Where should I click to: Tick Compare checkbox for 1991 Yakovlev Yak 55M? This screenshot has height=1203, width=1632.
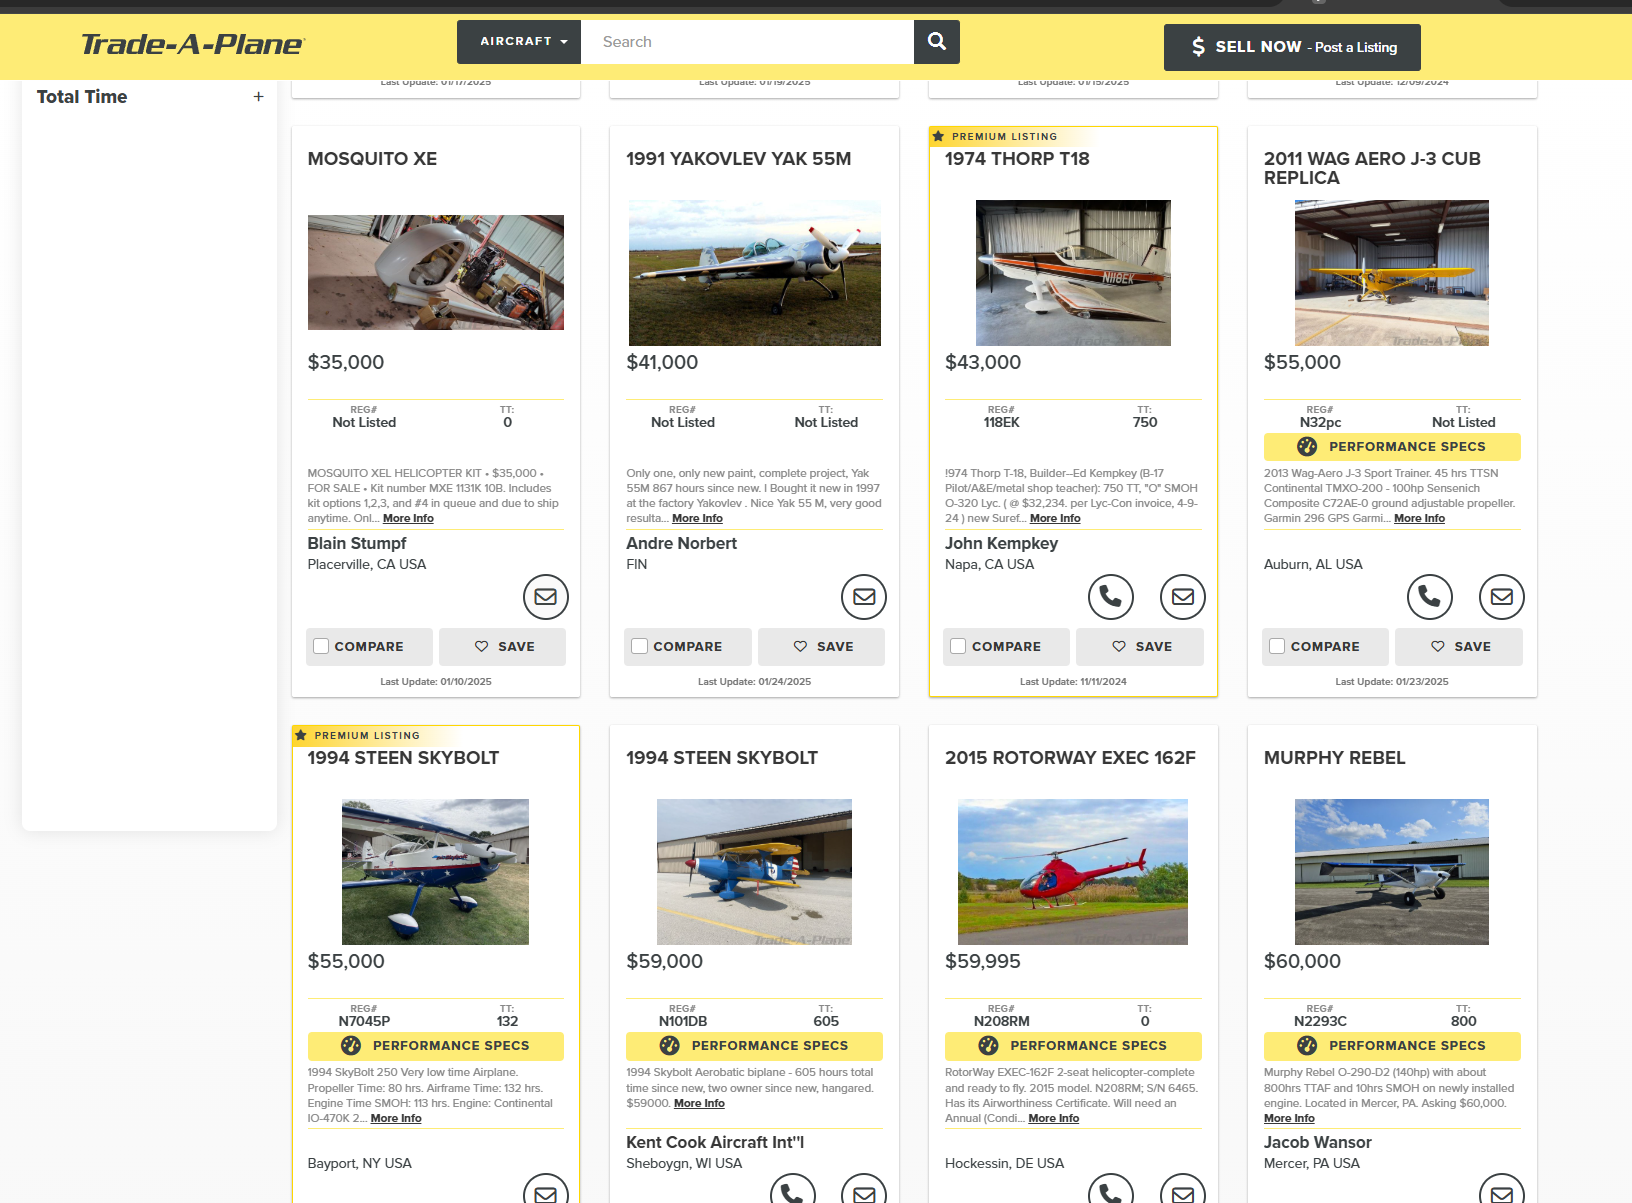[640, 646]
